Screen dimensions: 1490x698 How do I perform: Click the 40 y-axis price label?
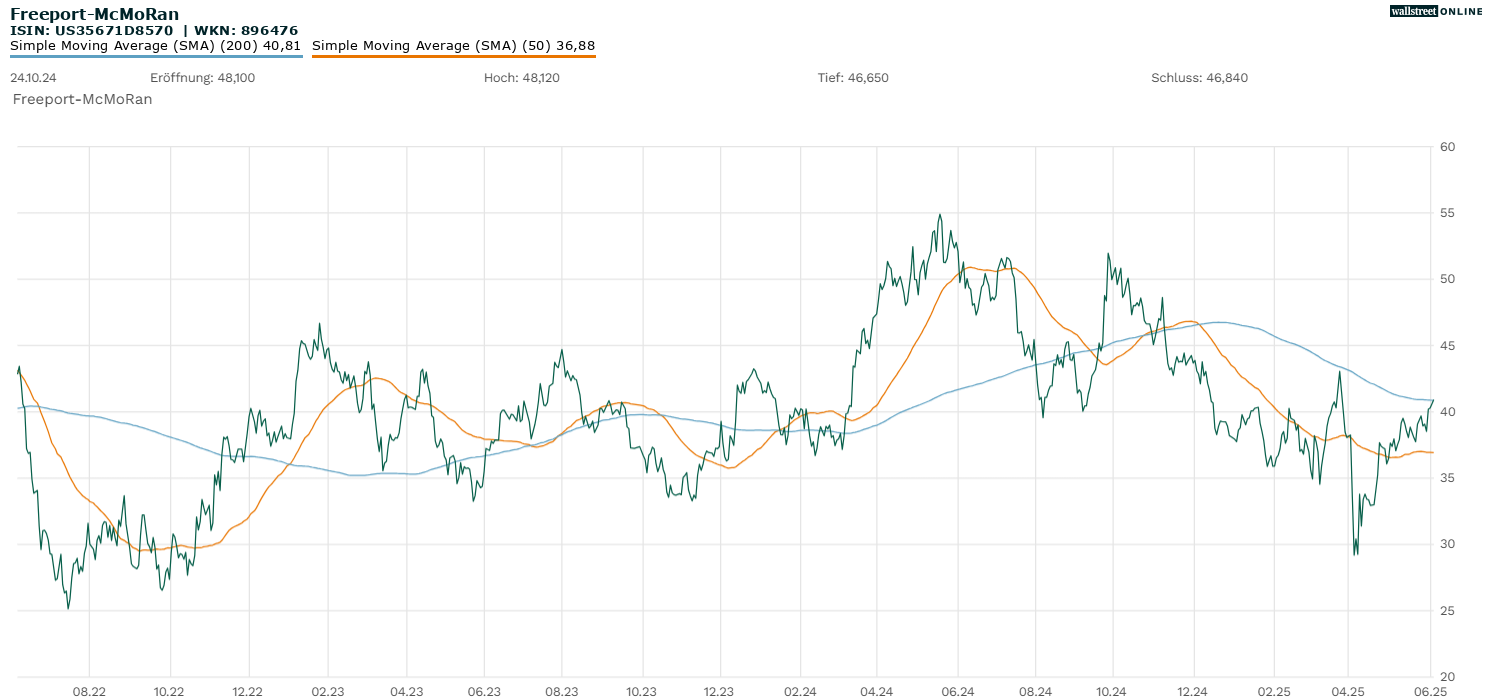(1447, 412)
